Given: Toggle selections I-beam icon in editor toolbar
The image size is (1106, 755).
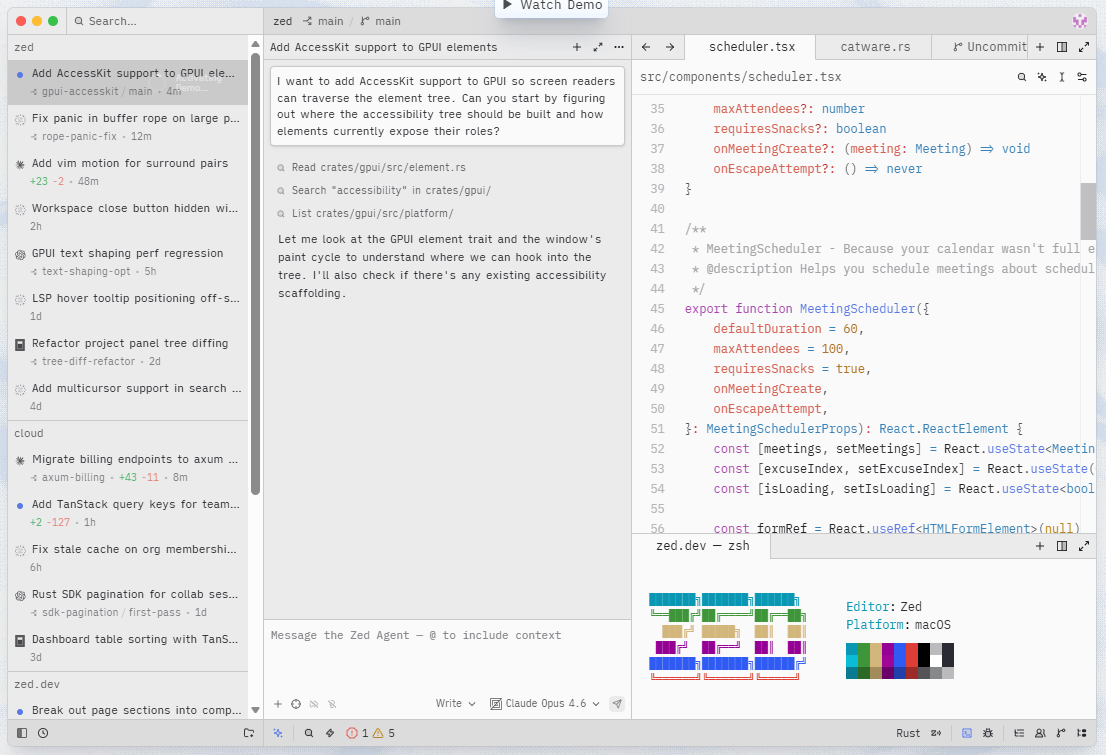Looking at the screenshot, I should (1062, 77).
